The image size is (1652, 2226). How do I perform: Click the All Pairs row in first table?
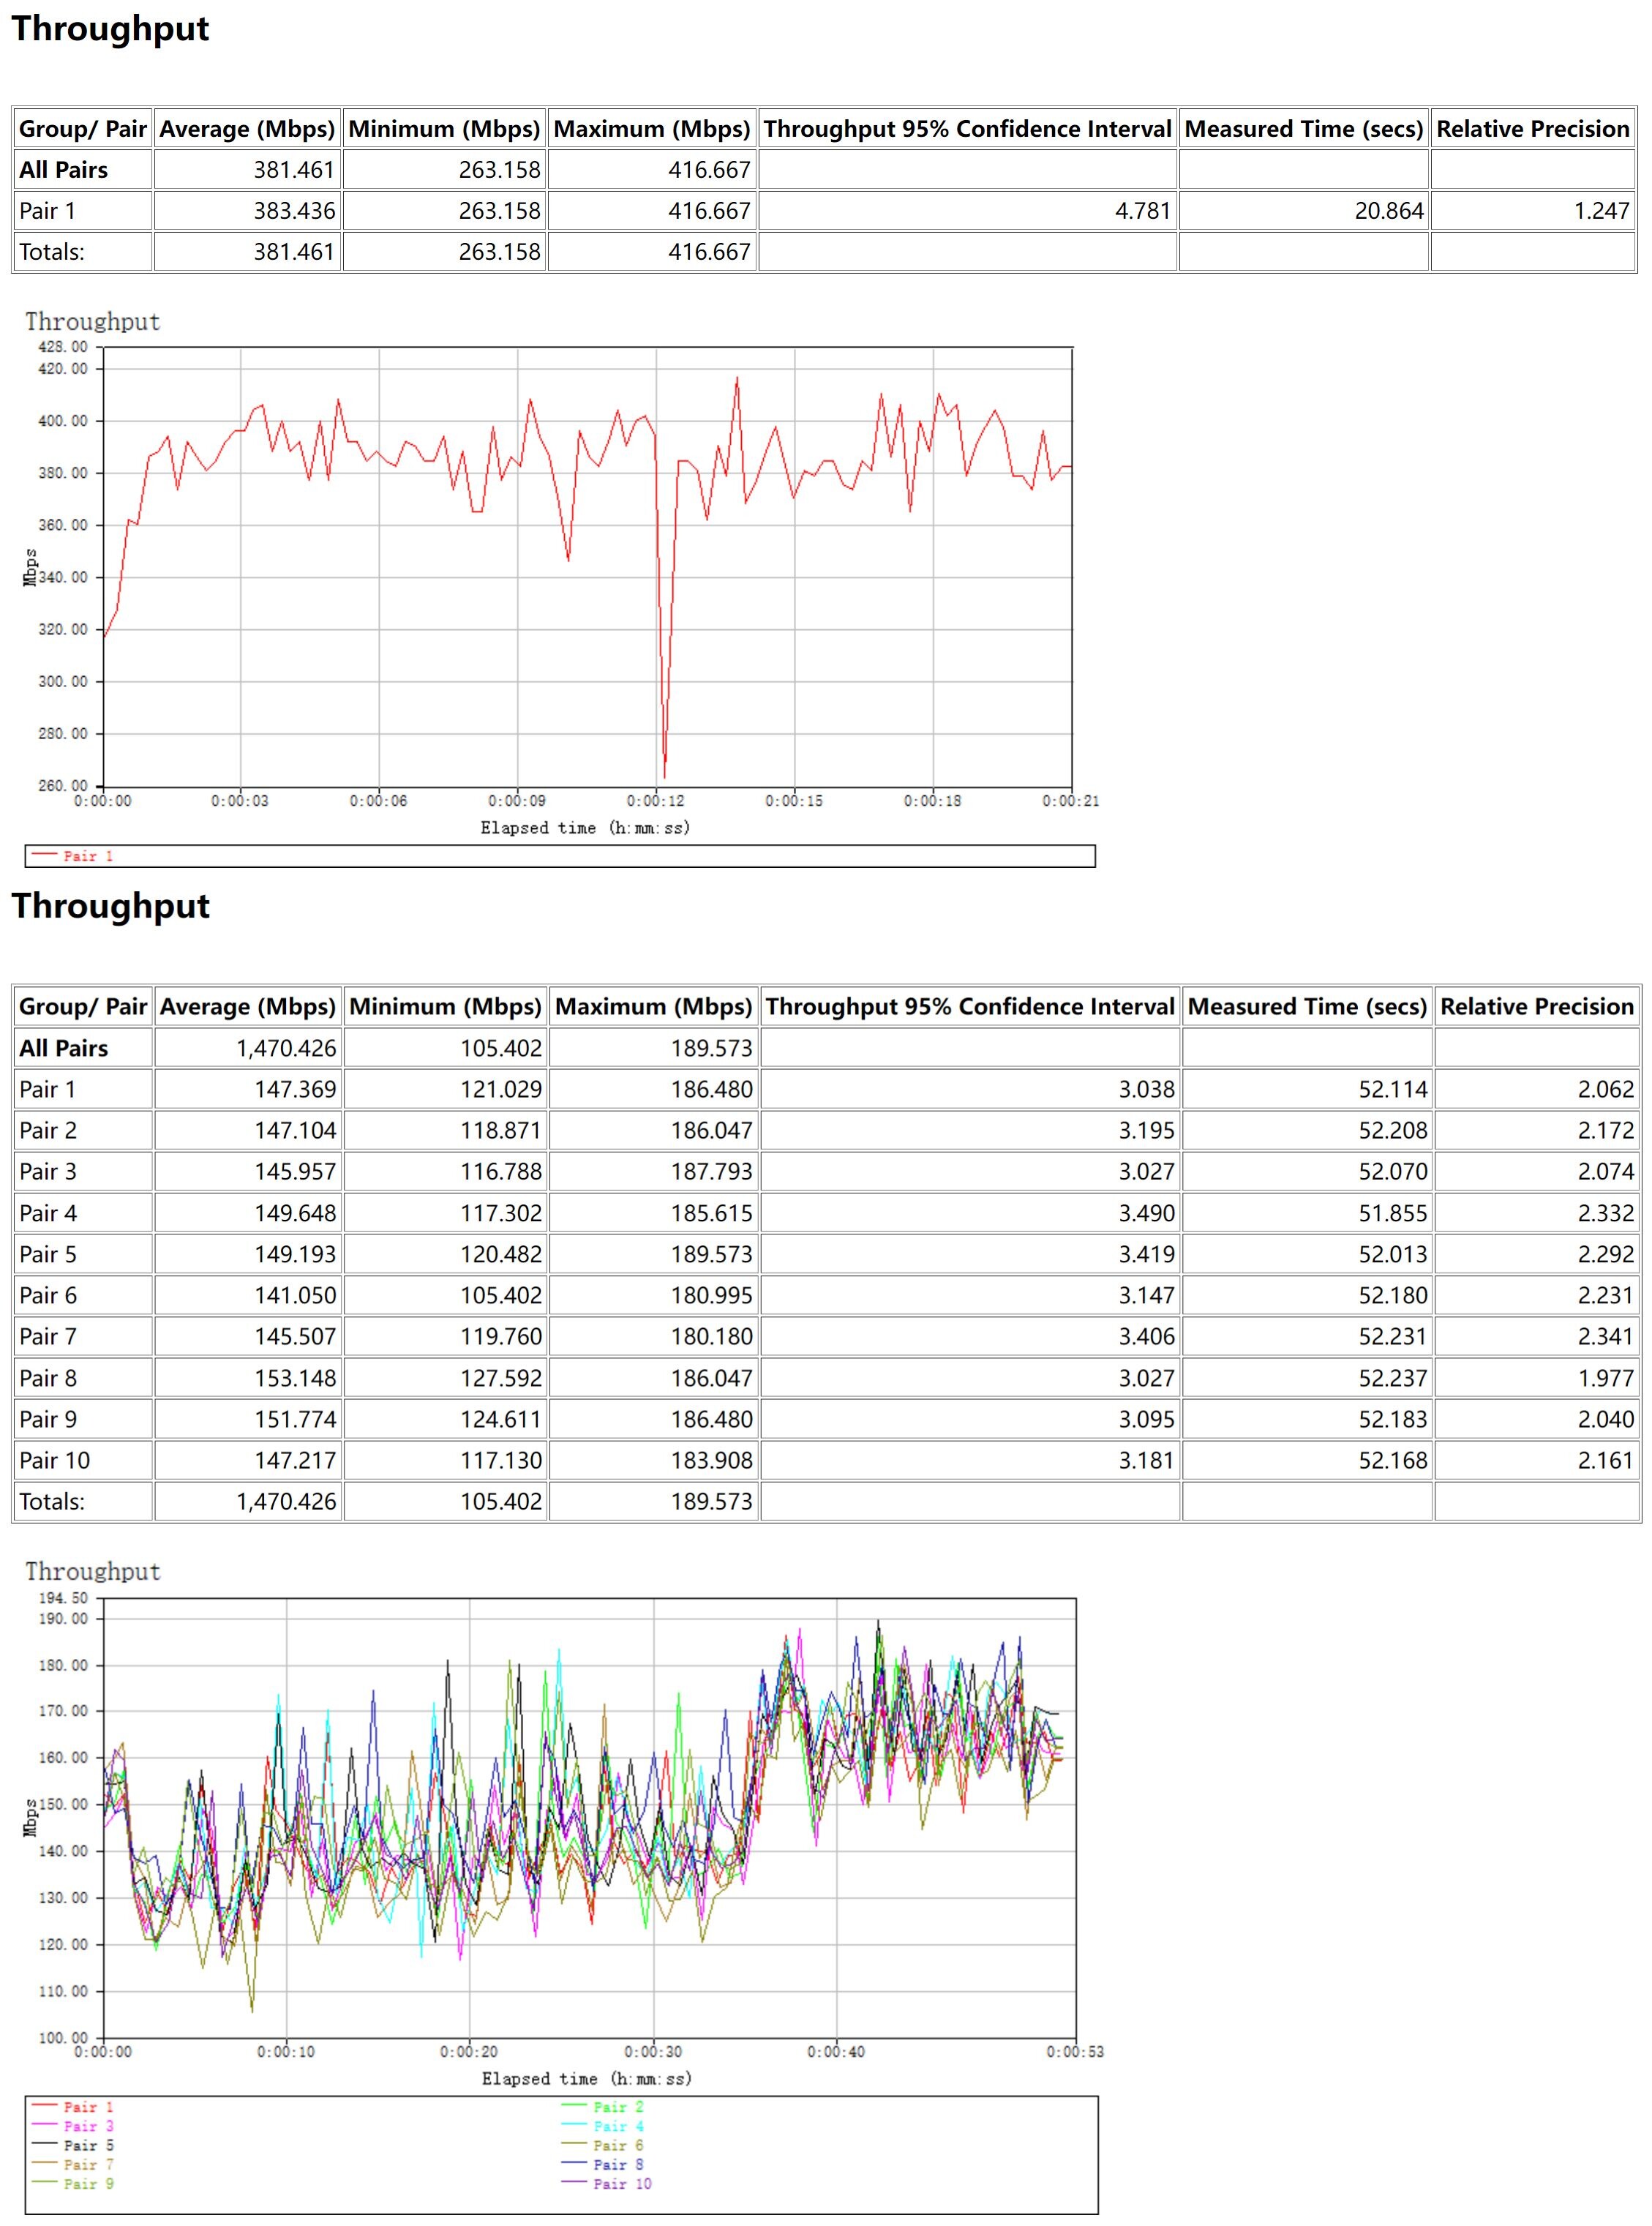(x=63, y=170)
